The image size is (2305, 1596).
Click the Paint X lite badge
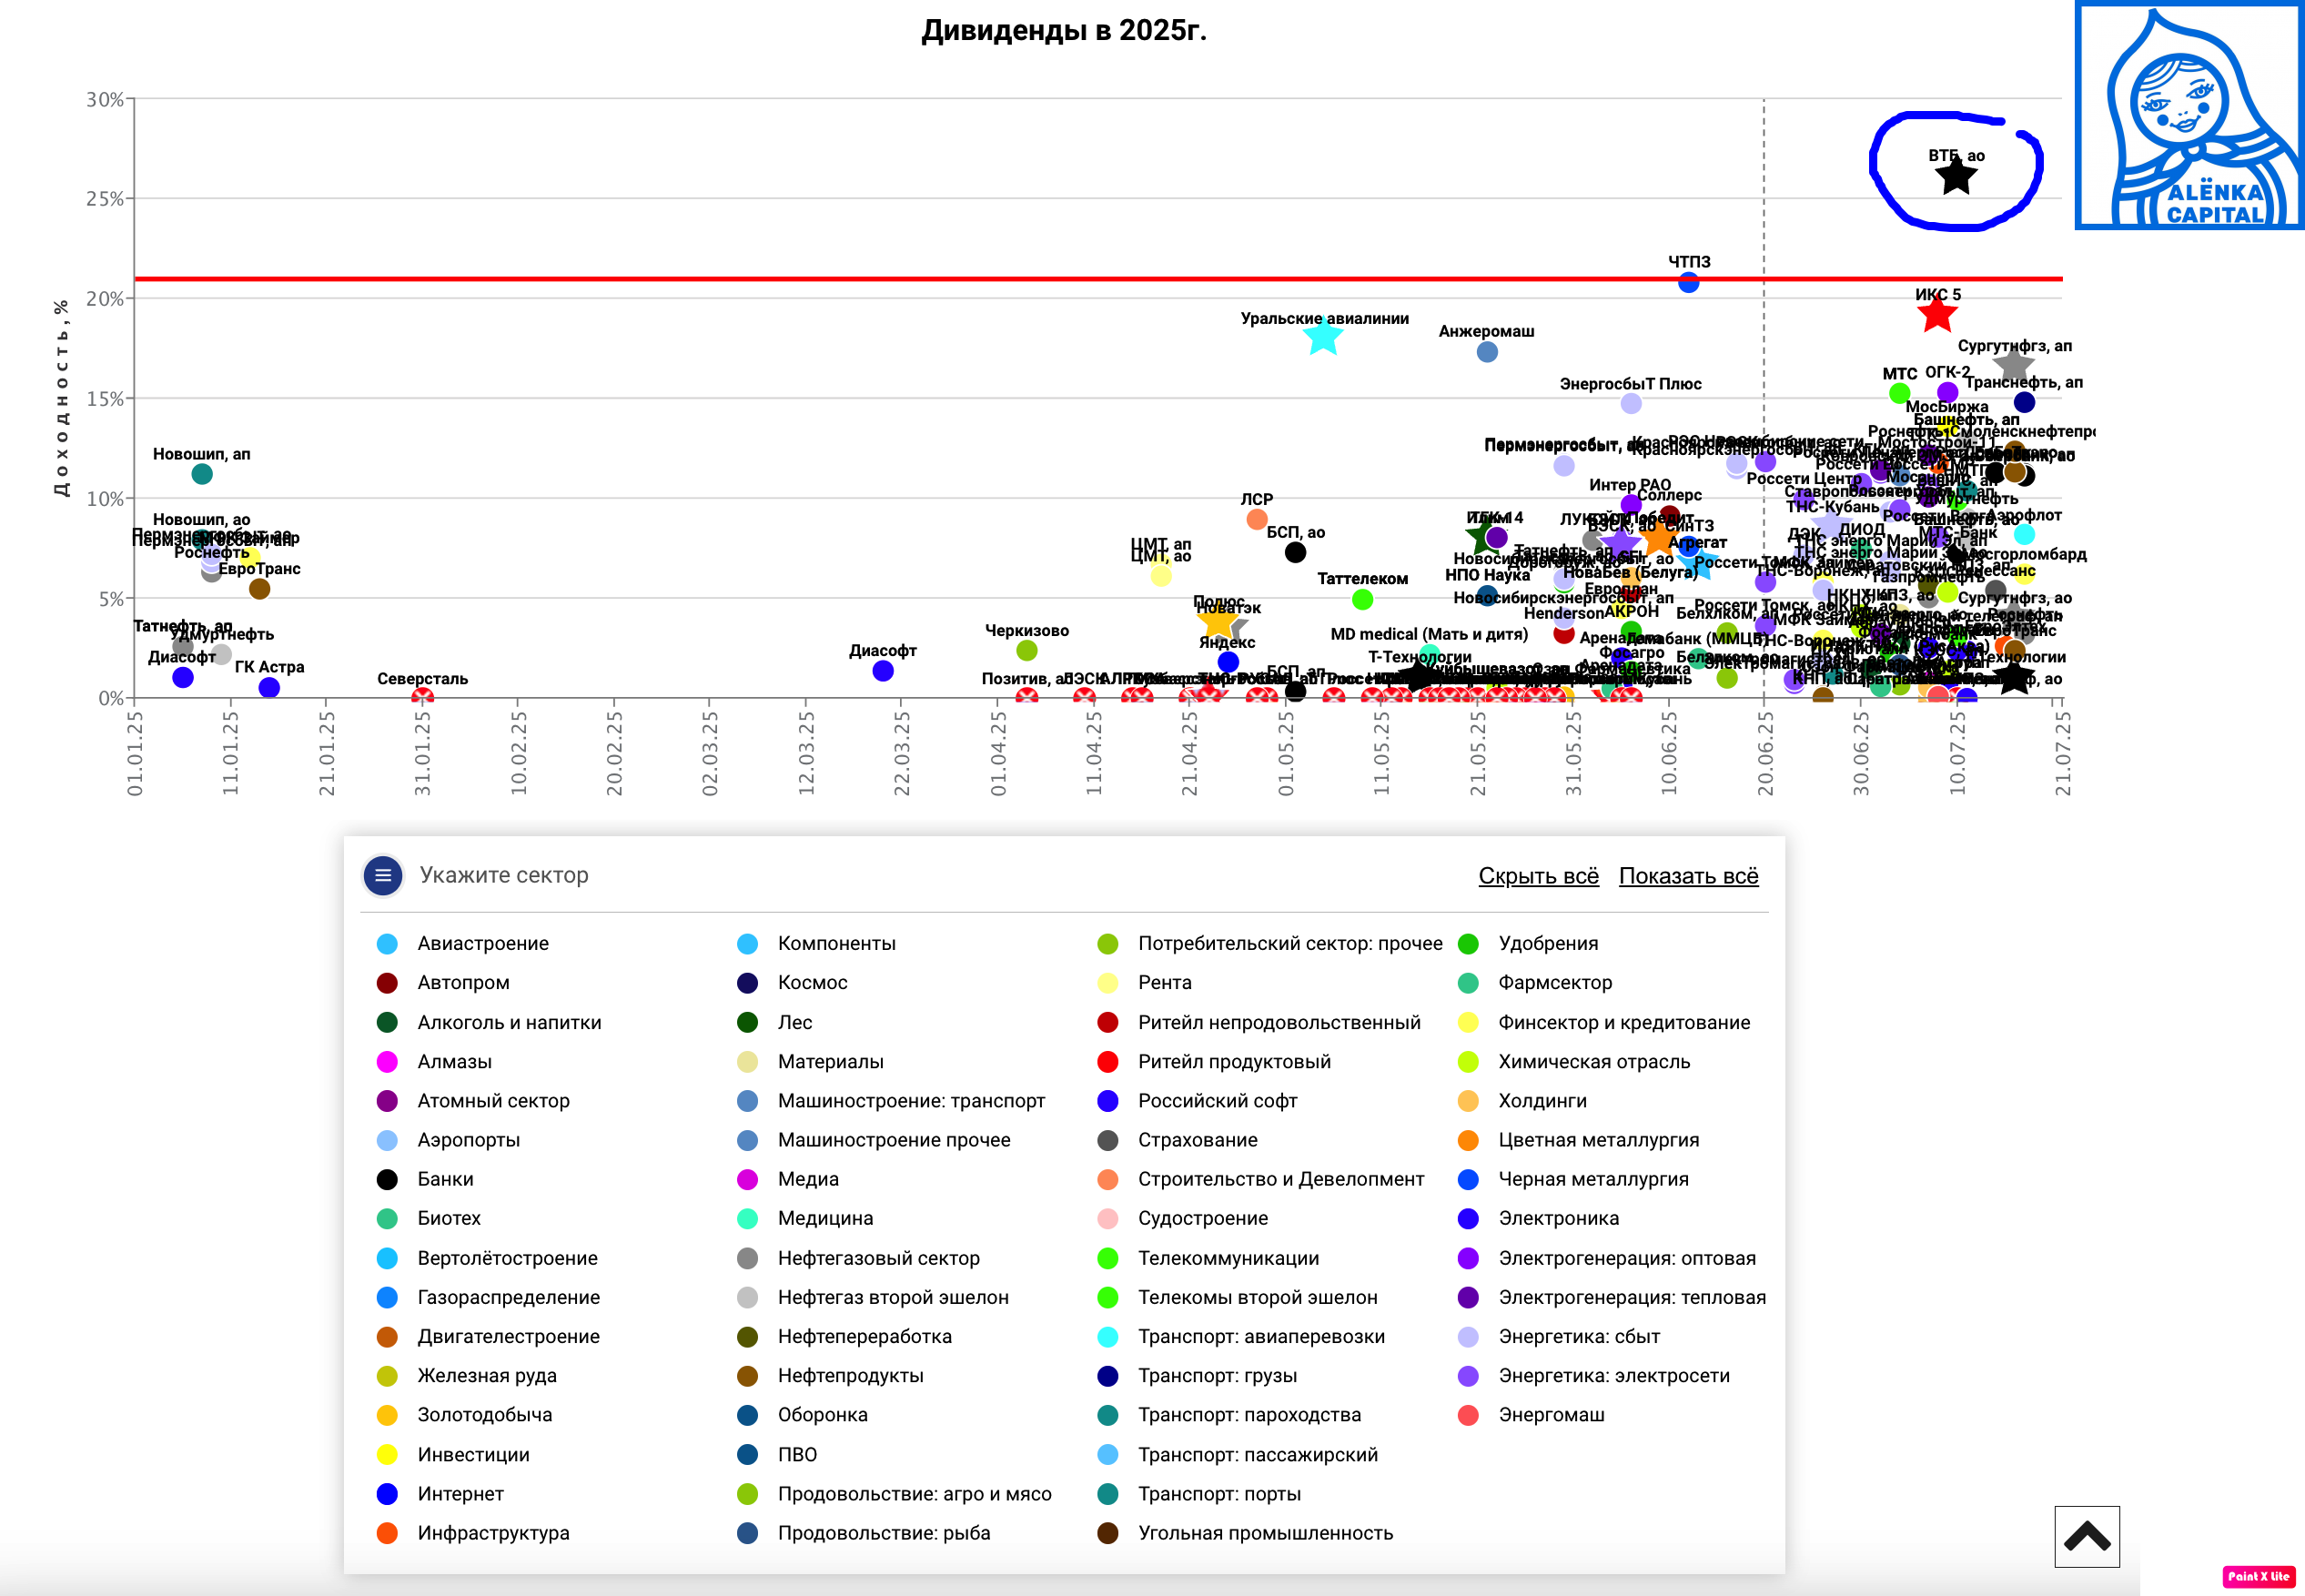pyautogui.click(x=2258, y=1576)
